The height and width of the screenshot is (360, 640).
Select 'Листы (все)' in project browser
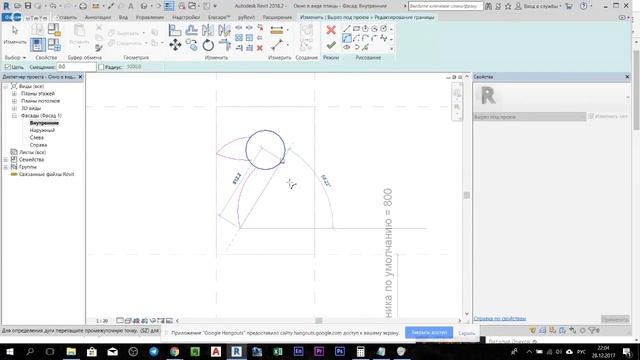coord(32,152)
